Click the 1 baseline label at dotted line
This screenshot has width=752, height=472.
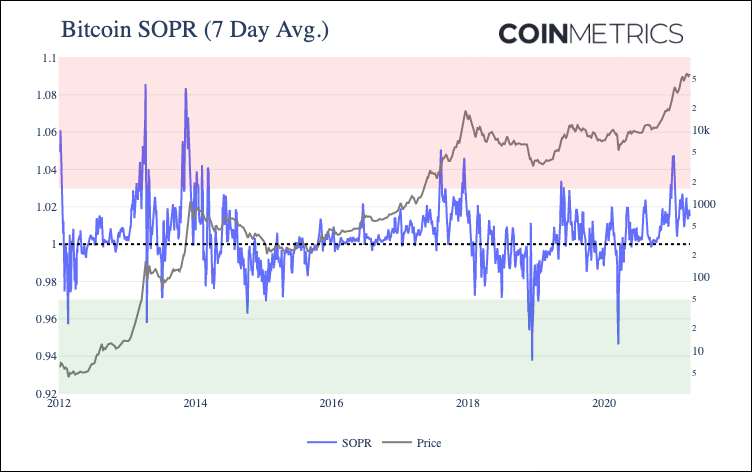[54, 244]
